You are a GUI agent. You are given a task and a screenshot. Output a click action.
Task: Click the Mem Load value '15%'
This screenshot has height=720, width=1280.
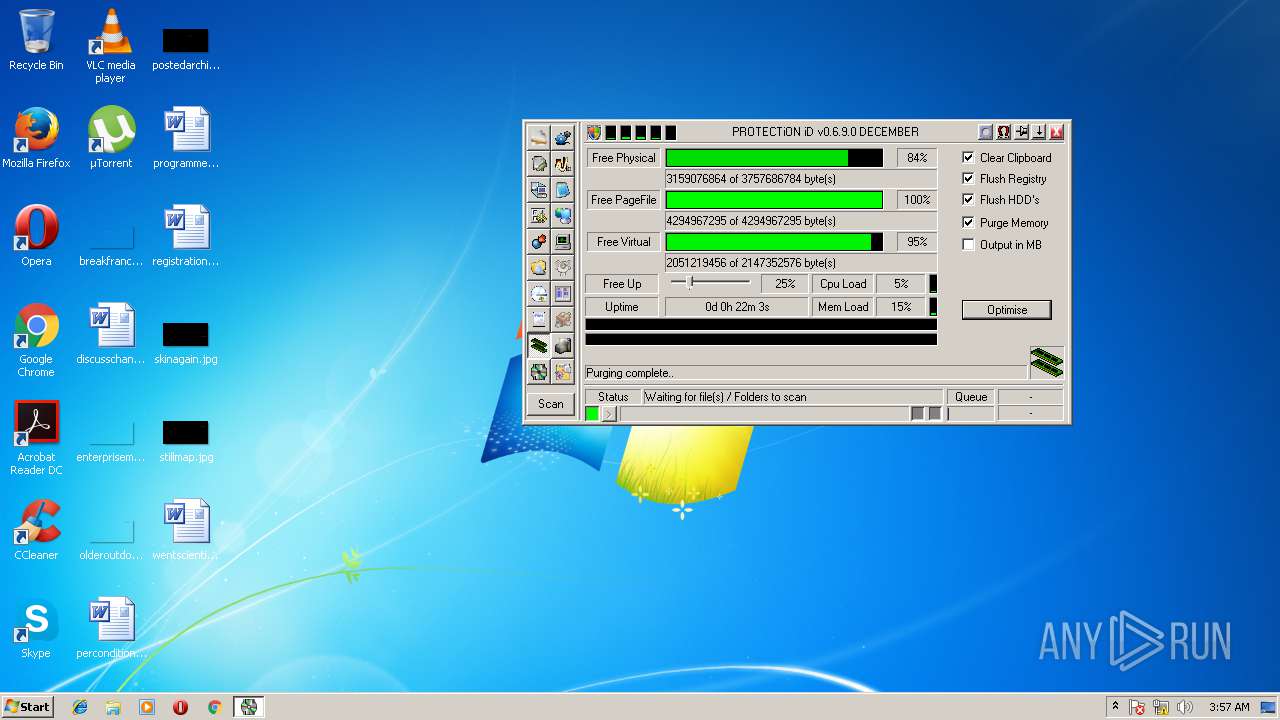pos(901,307)
